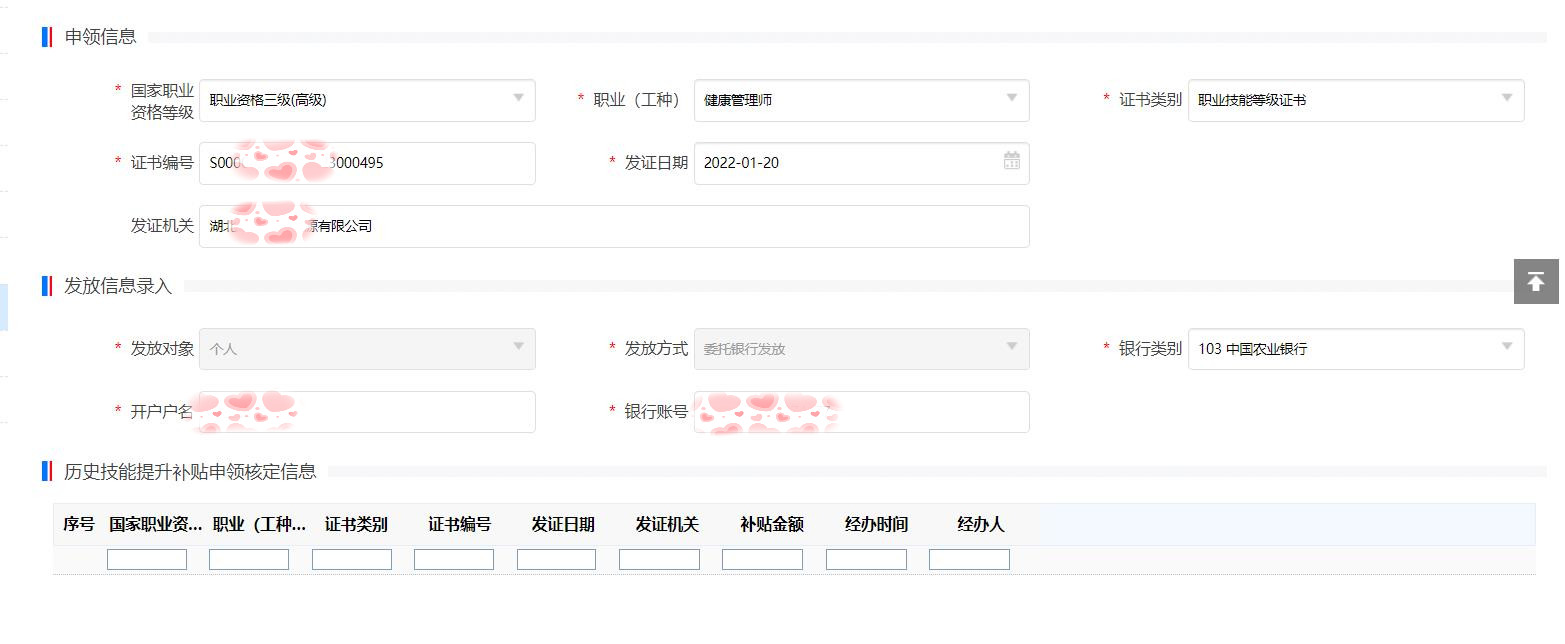Open the 职业（工种） dropdown
Screen dimensions: 1565x644
[x=1011, y=98]
